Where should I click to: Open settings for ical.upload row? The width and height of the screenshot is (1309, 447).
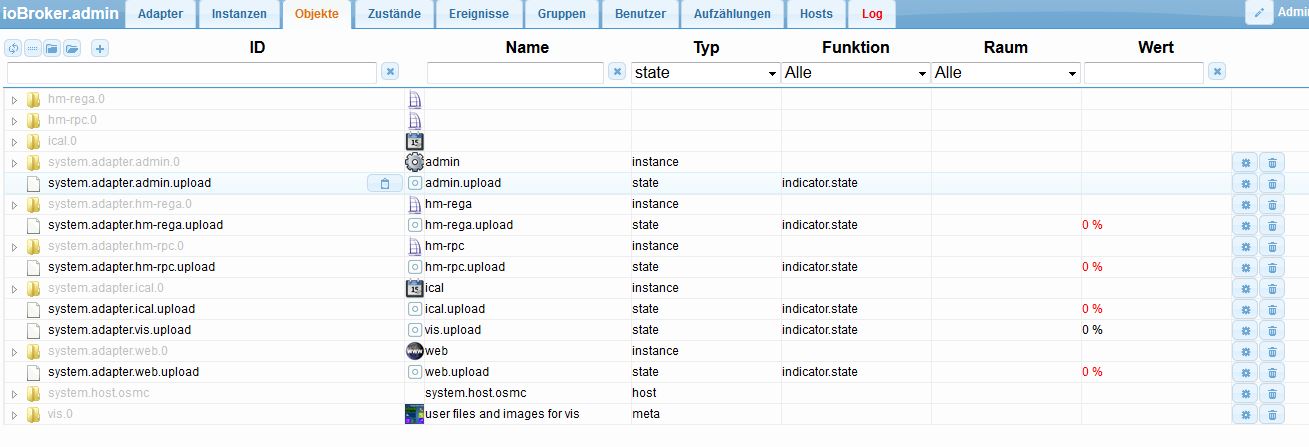pyautogui.click(x=1245, y=309)
